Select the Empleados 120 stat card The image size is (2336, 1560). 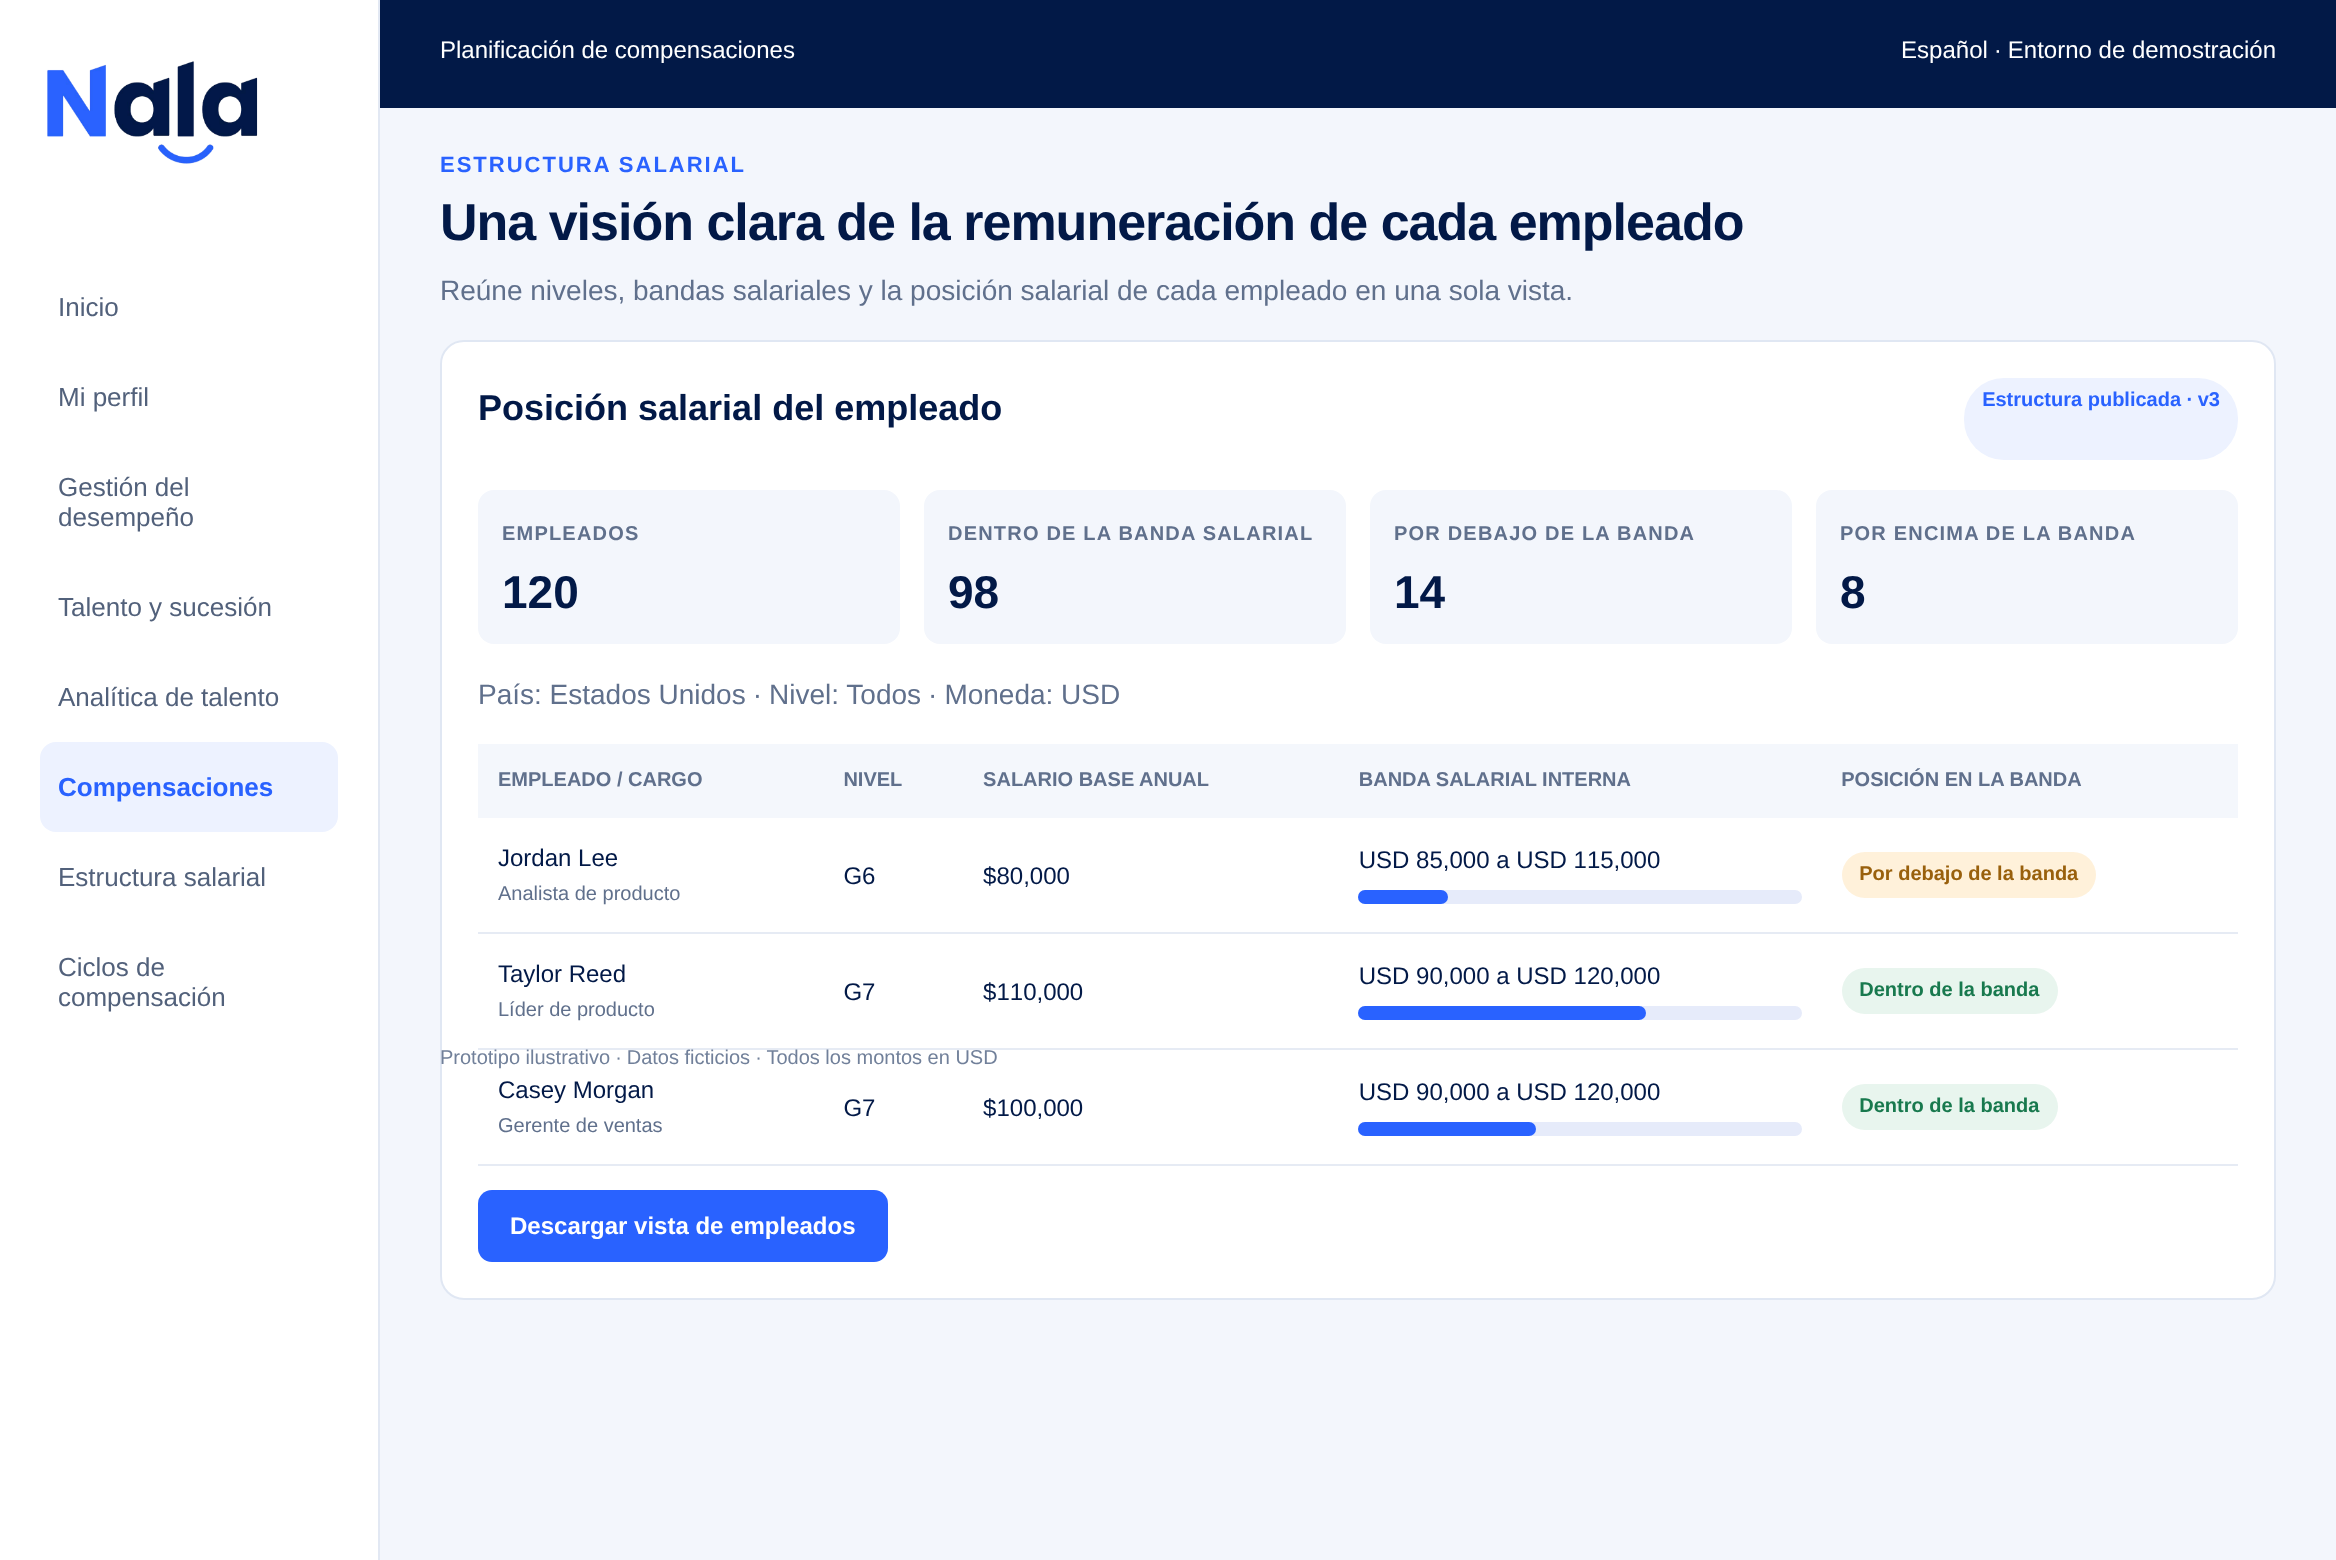click(689, 567)
